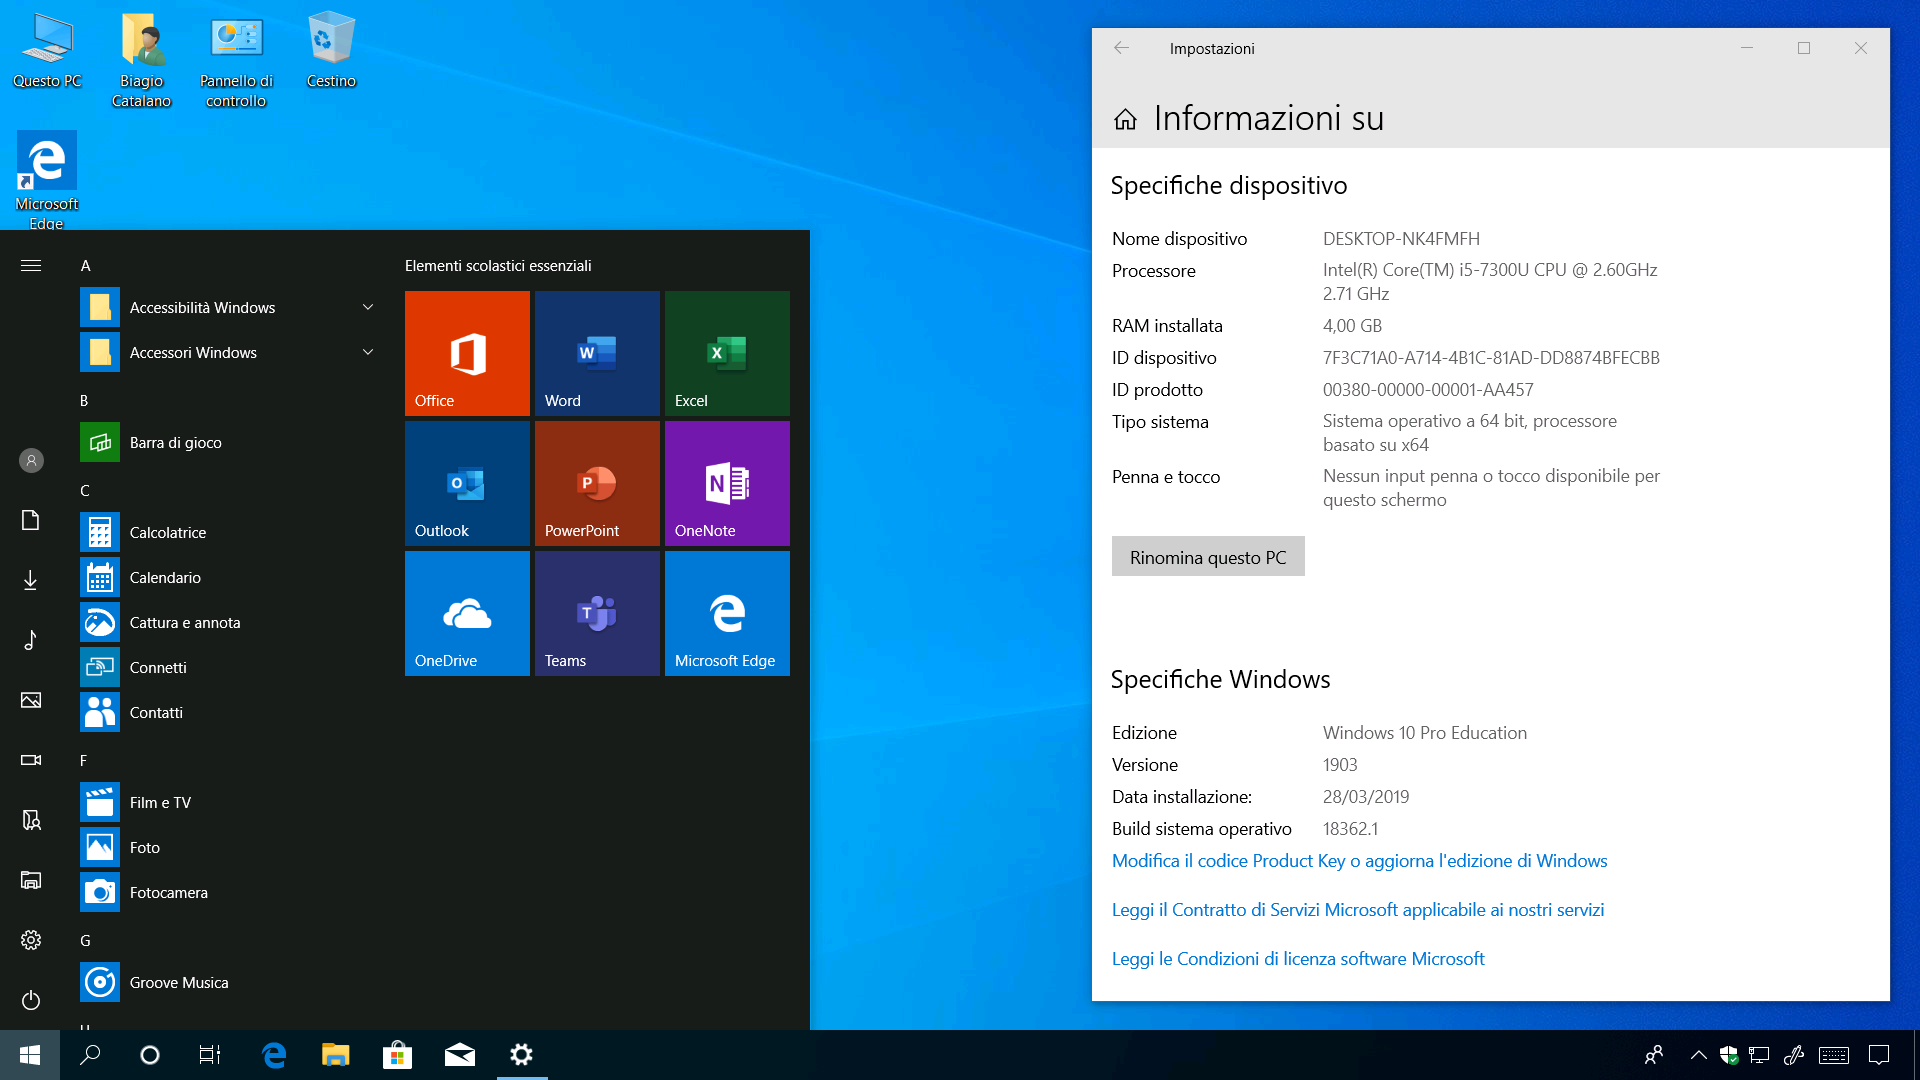1920x1080 pixels.
Task: Open Music icon in Start sidebar
Action: 31,640
